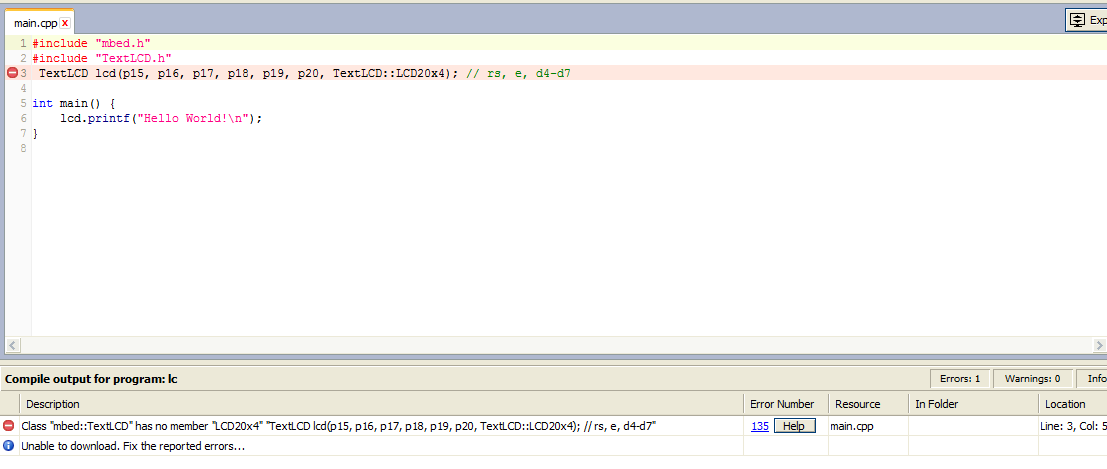
Task: Open the error number 135 link
Action: (760, 426)
